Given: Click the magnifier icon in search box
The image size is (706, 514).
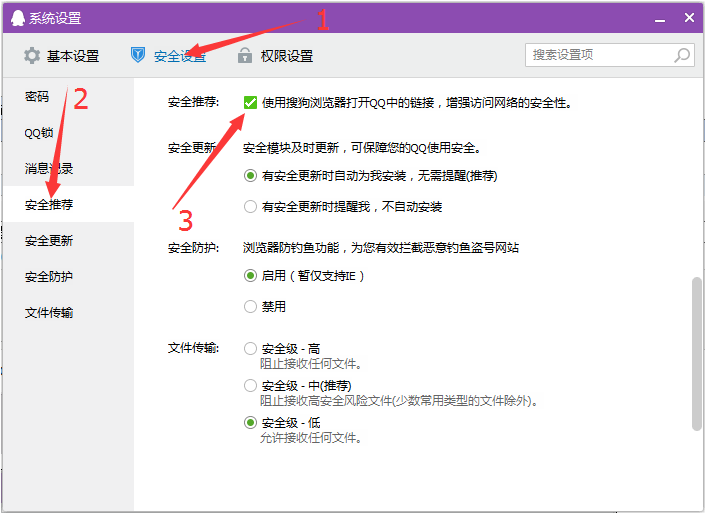Looking at the screenshot, I should [682, 55].
